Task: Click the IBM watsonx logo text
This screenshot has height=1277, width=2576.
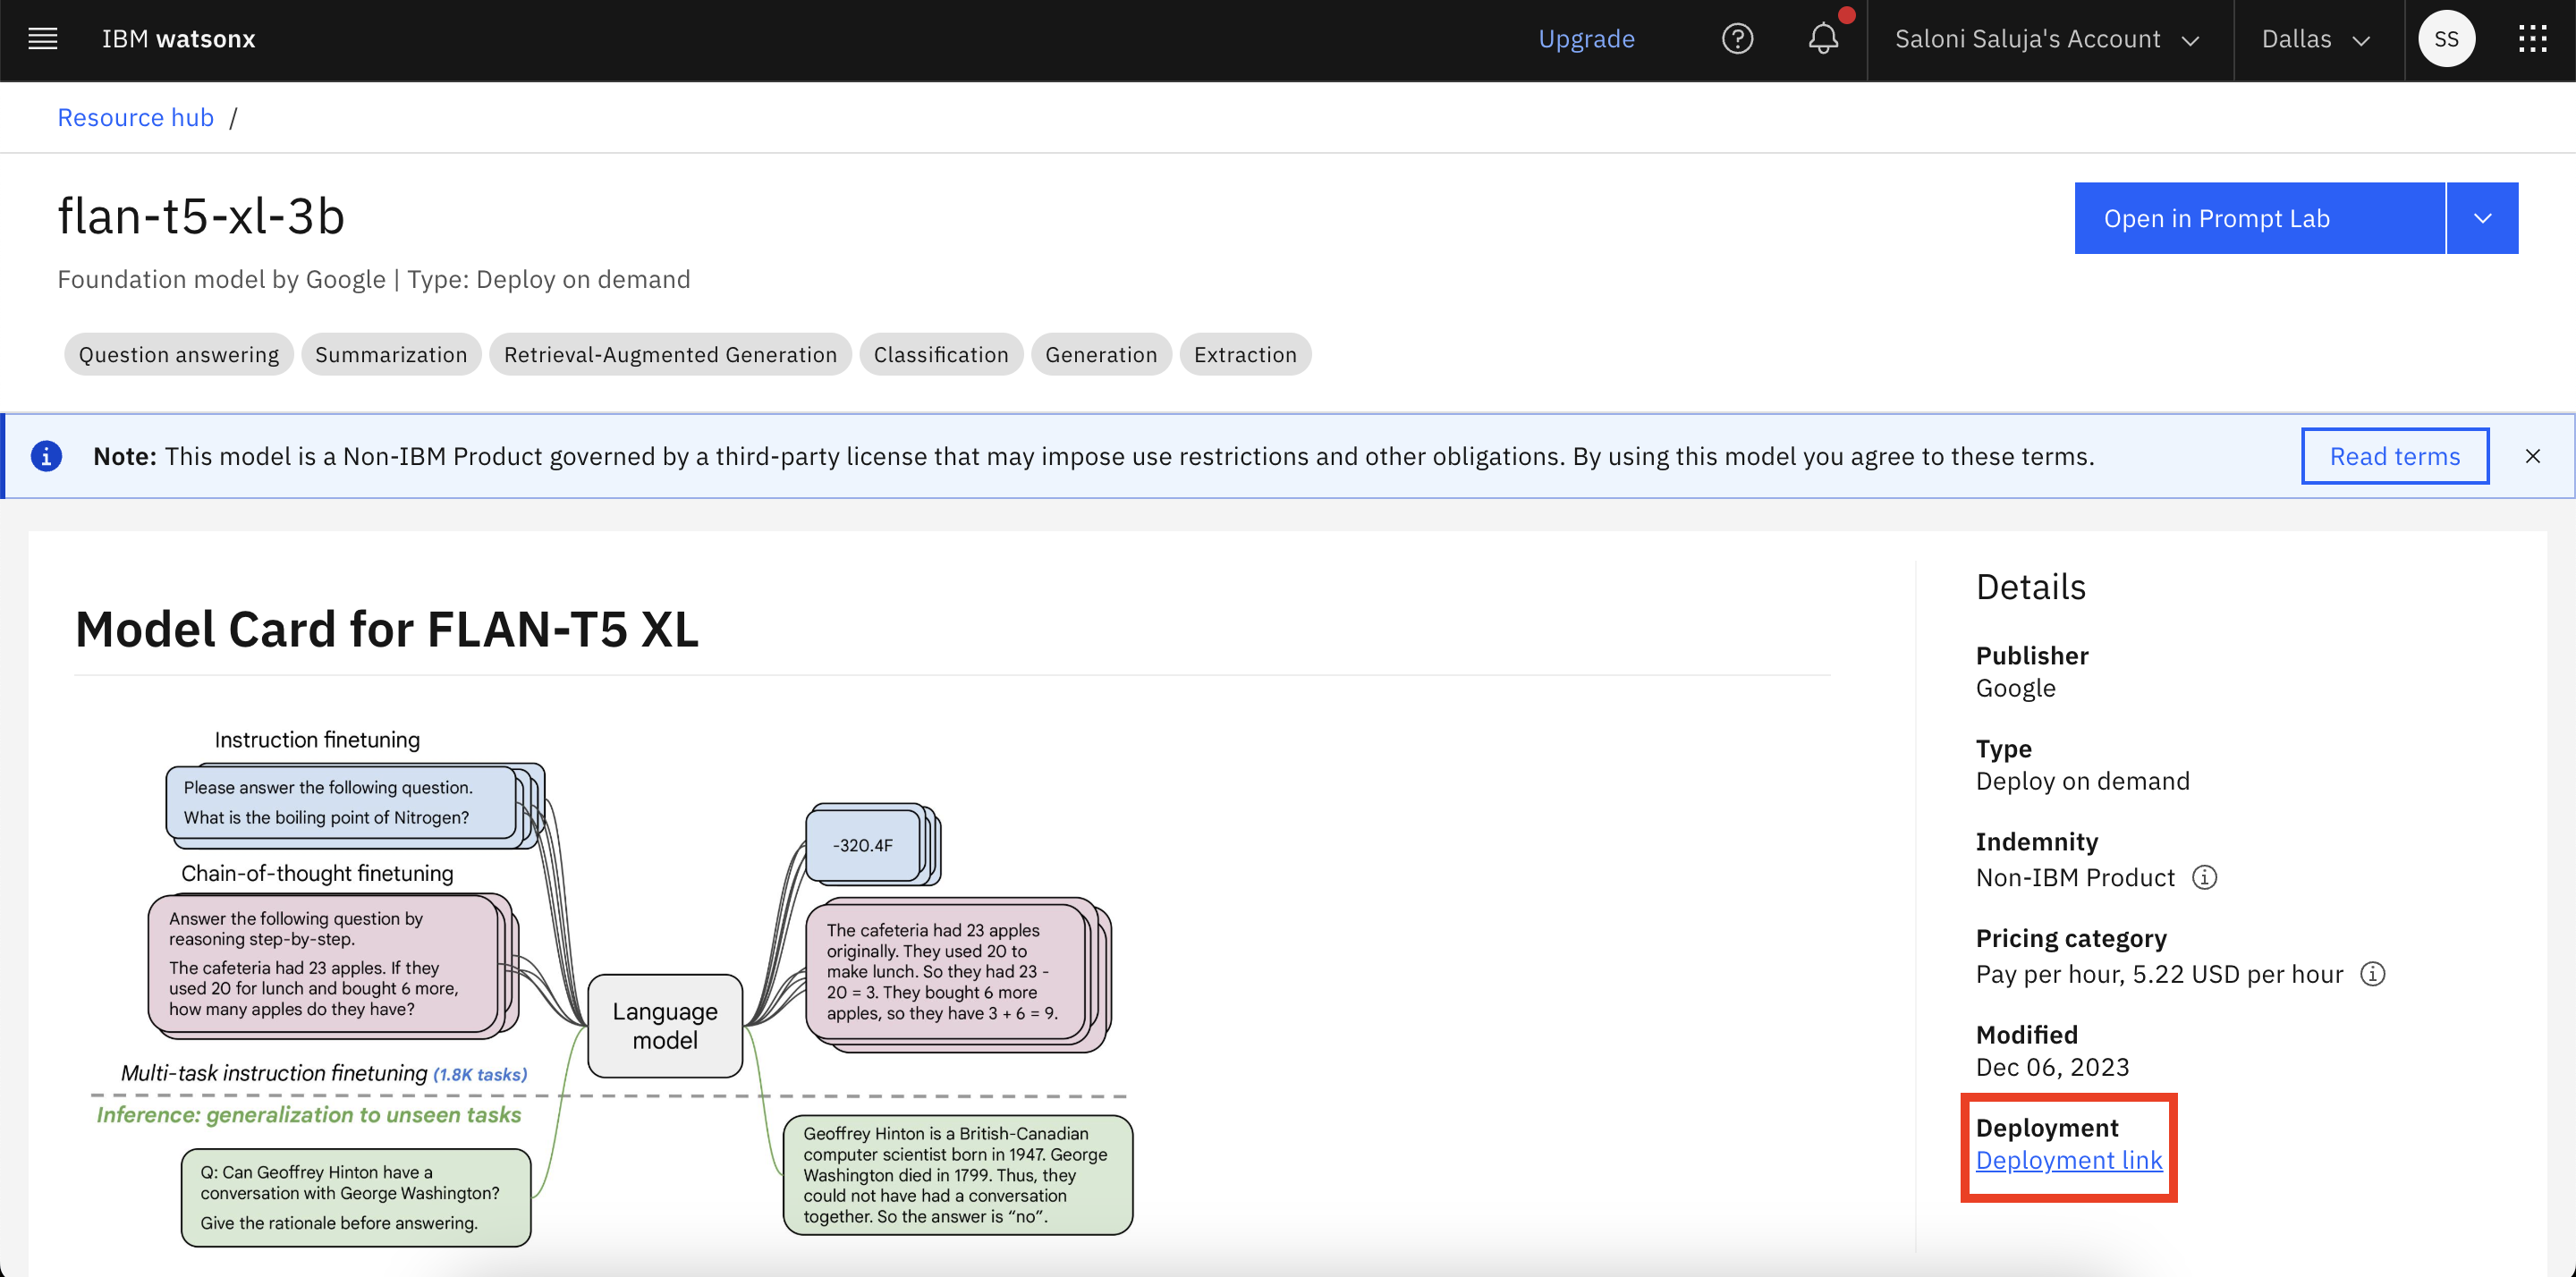Action: pos(178,39)
